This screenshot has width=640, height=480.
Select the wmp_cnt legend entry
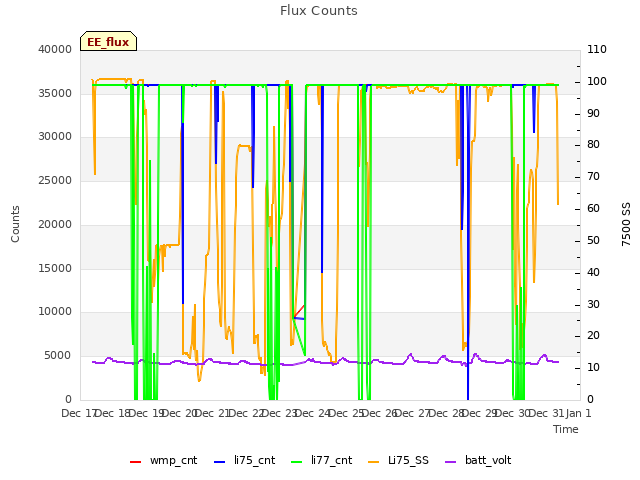point(164,460)
